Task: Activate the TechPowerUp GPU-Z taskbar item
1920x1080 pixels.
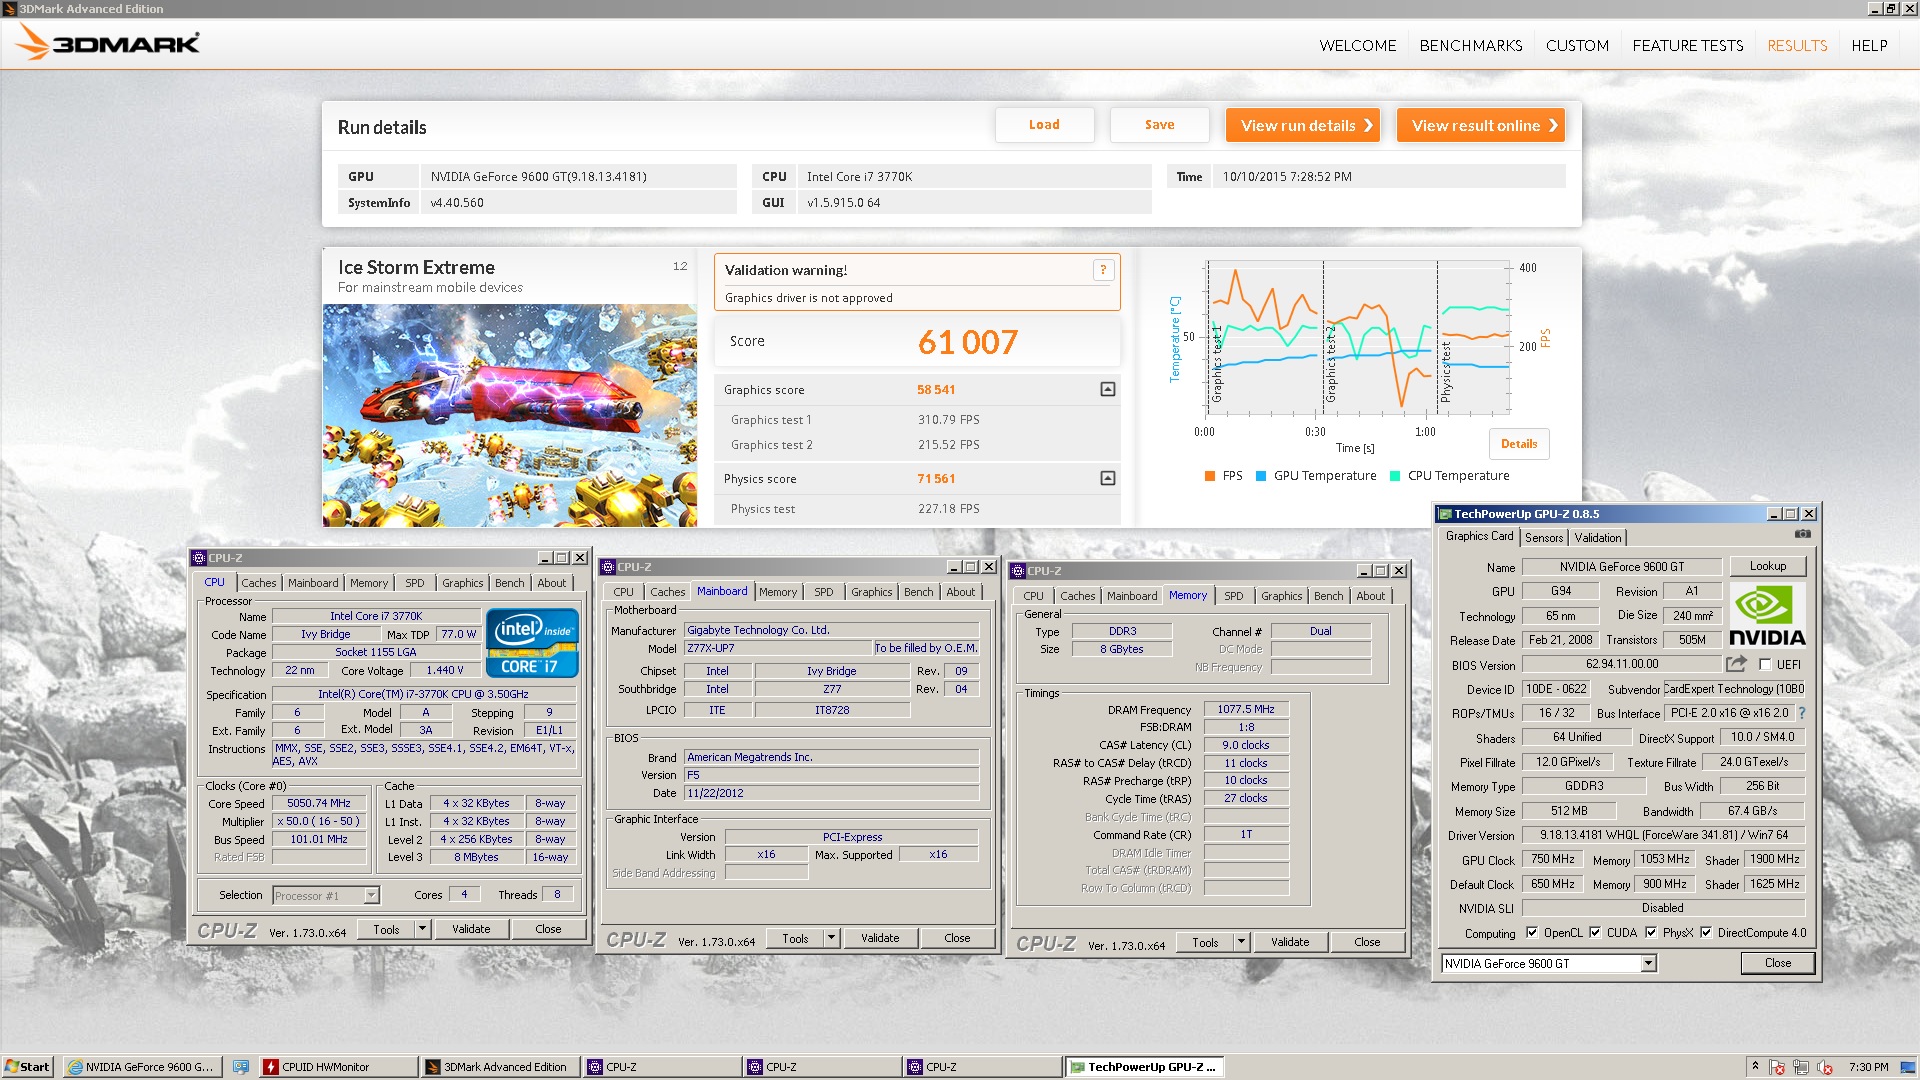Action: click(x=1144, y=1067)
